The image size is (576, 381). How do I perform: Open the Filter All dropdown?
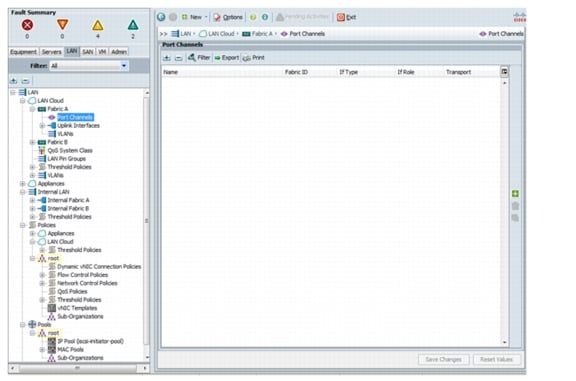click(x=89, y=66)
